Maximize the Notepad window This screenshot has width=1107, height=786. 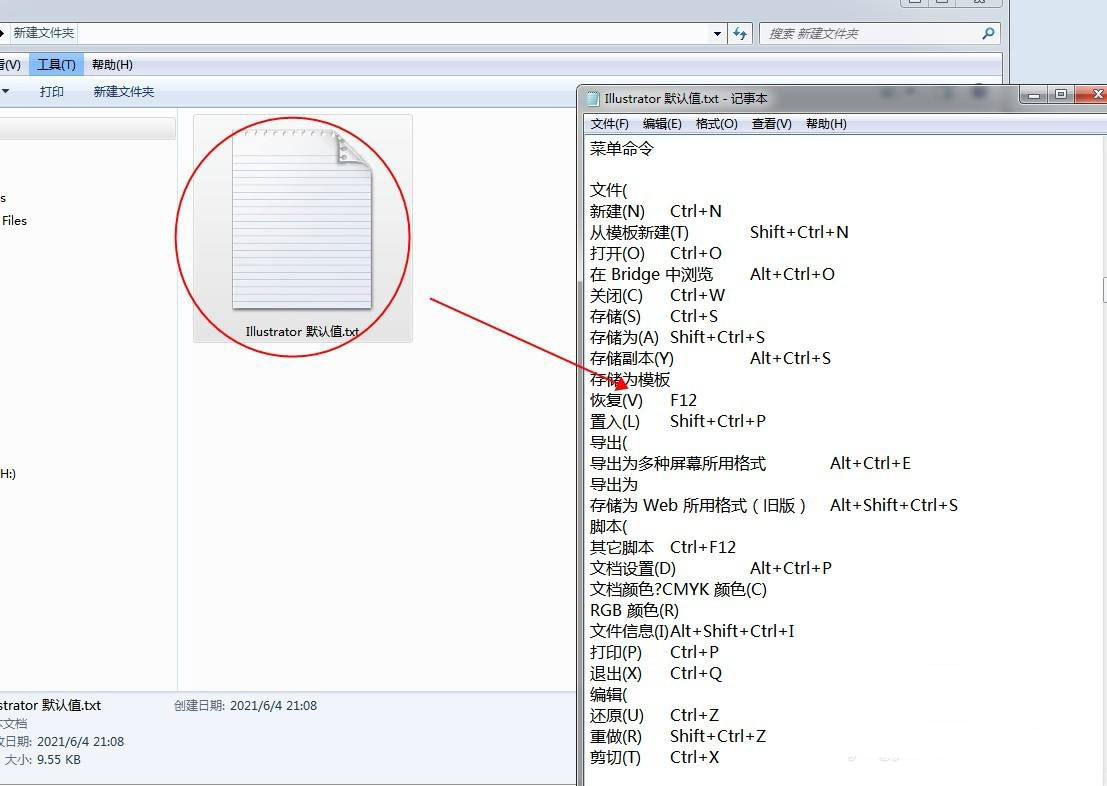point(1061,95)
